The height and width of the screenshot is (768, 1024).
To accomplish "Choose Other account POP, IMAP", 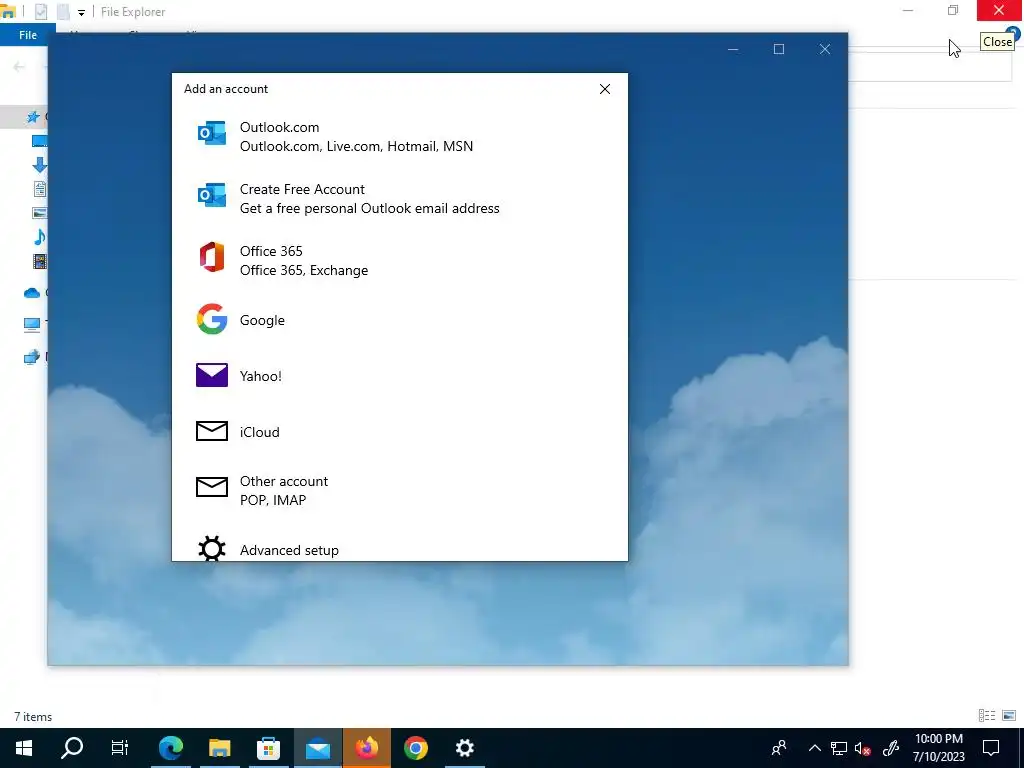I will point(400,490).
